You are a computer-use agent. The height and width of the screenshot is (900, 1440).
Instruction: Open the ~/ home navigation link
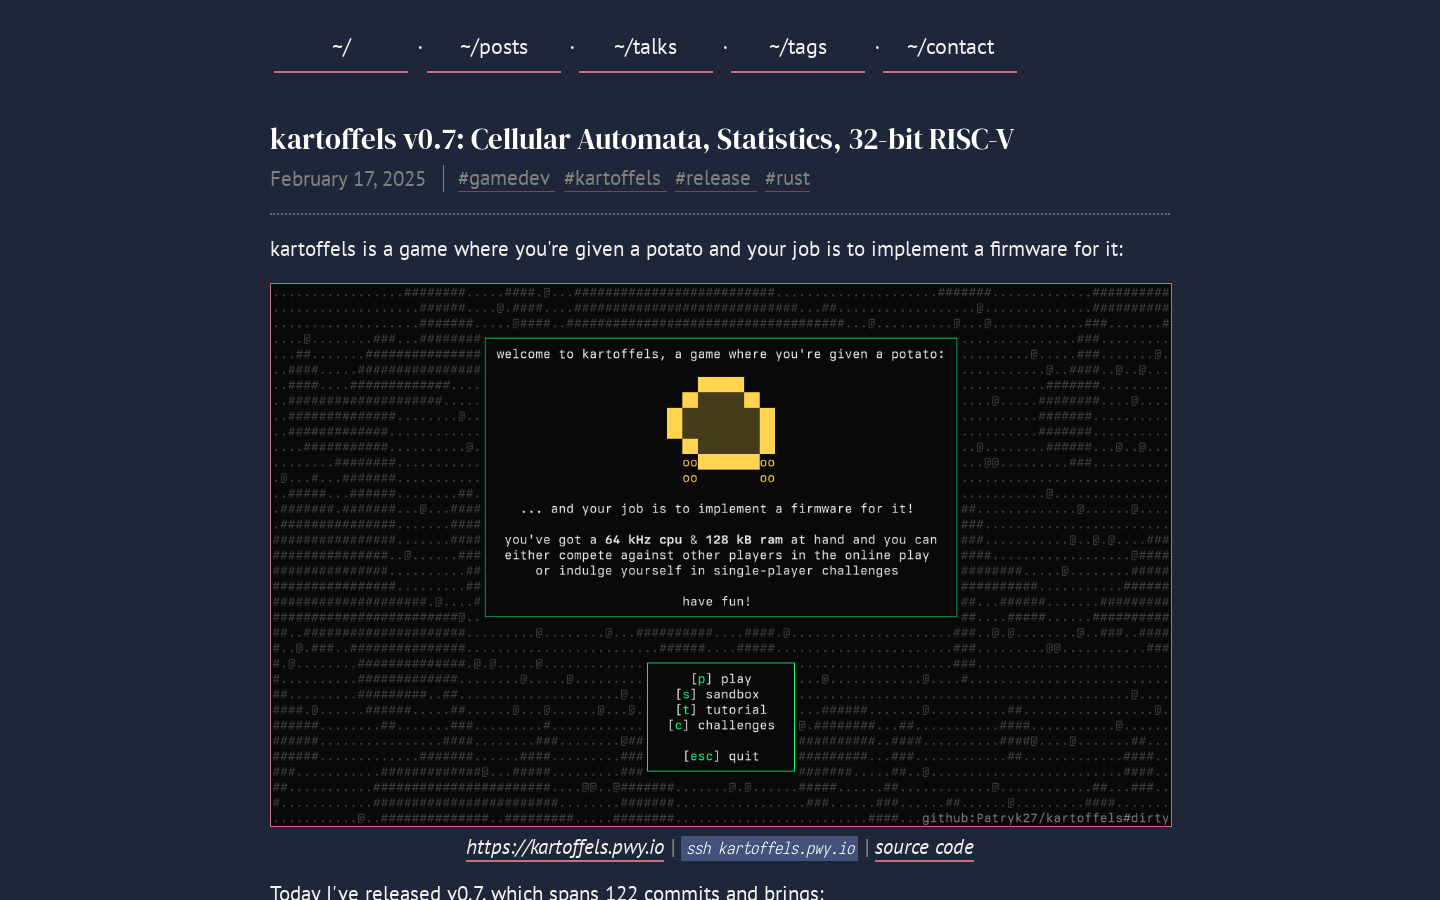(x=341, y=47)
